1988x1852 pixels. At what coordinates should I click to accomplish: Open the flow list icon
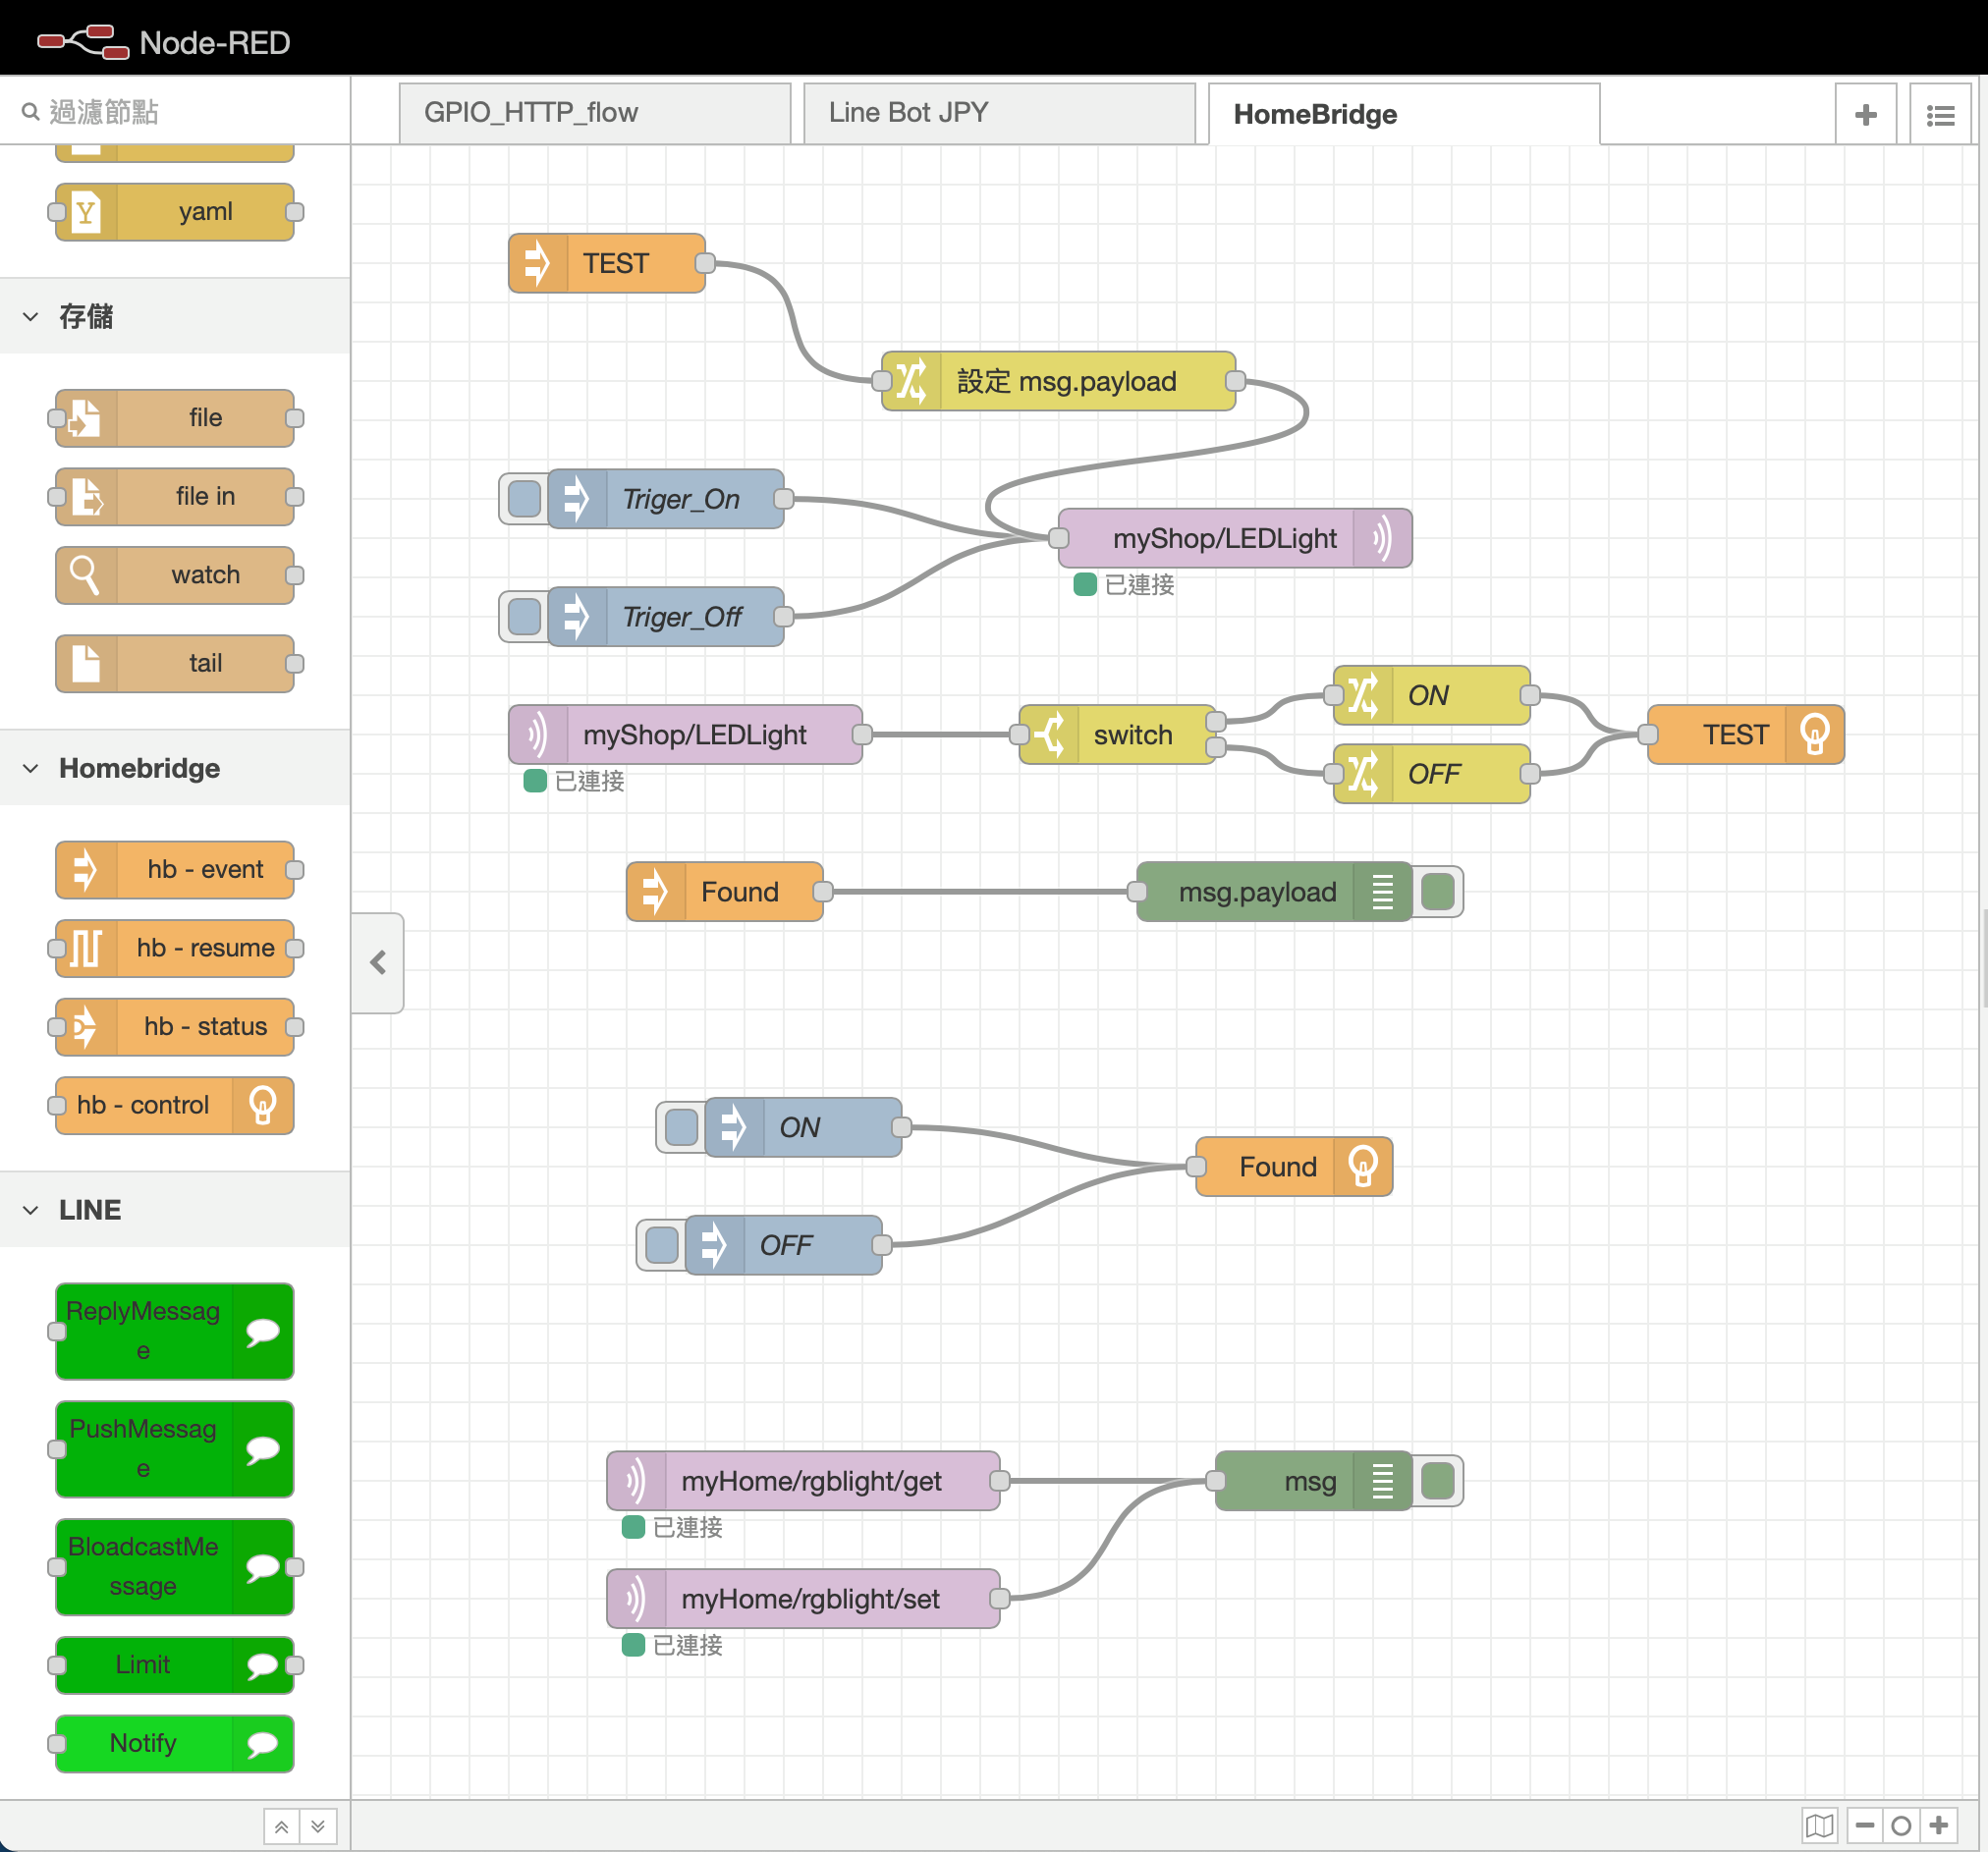pyautogui.click(x=1940, y=115)
